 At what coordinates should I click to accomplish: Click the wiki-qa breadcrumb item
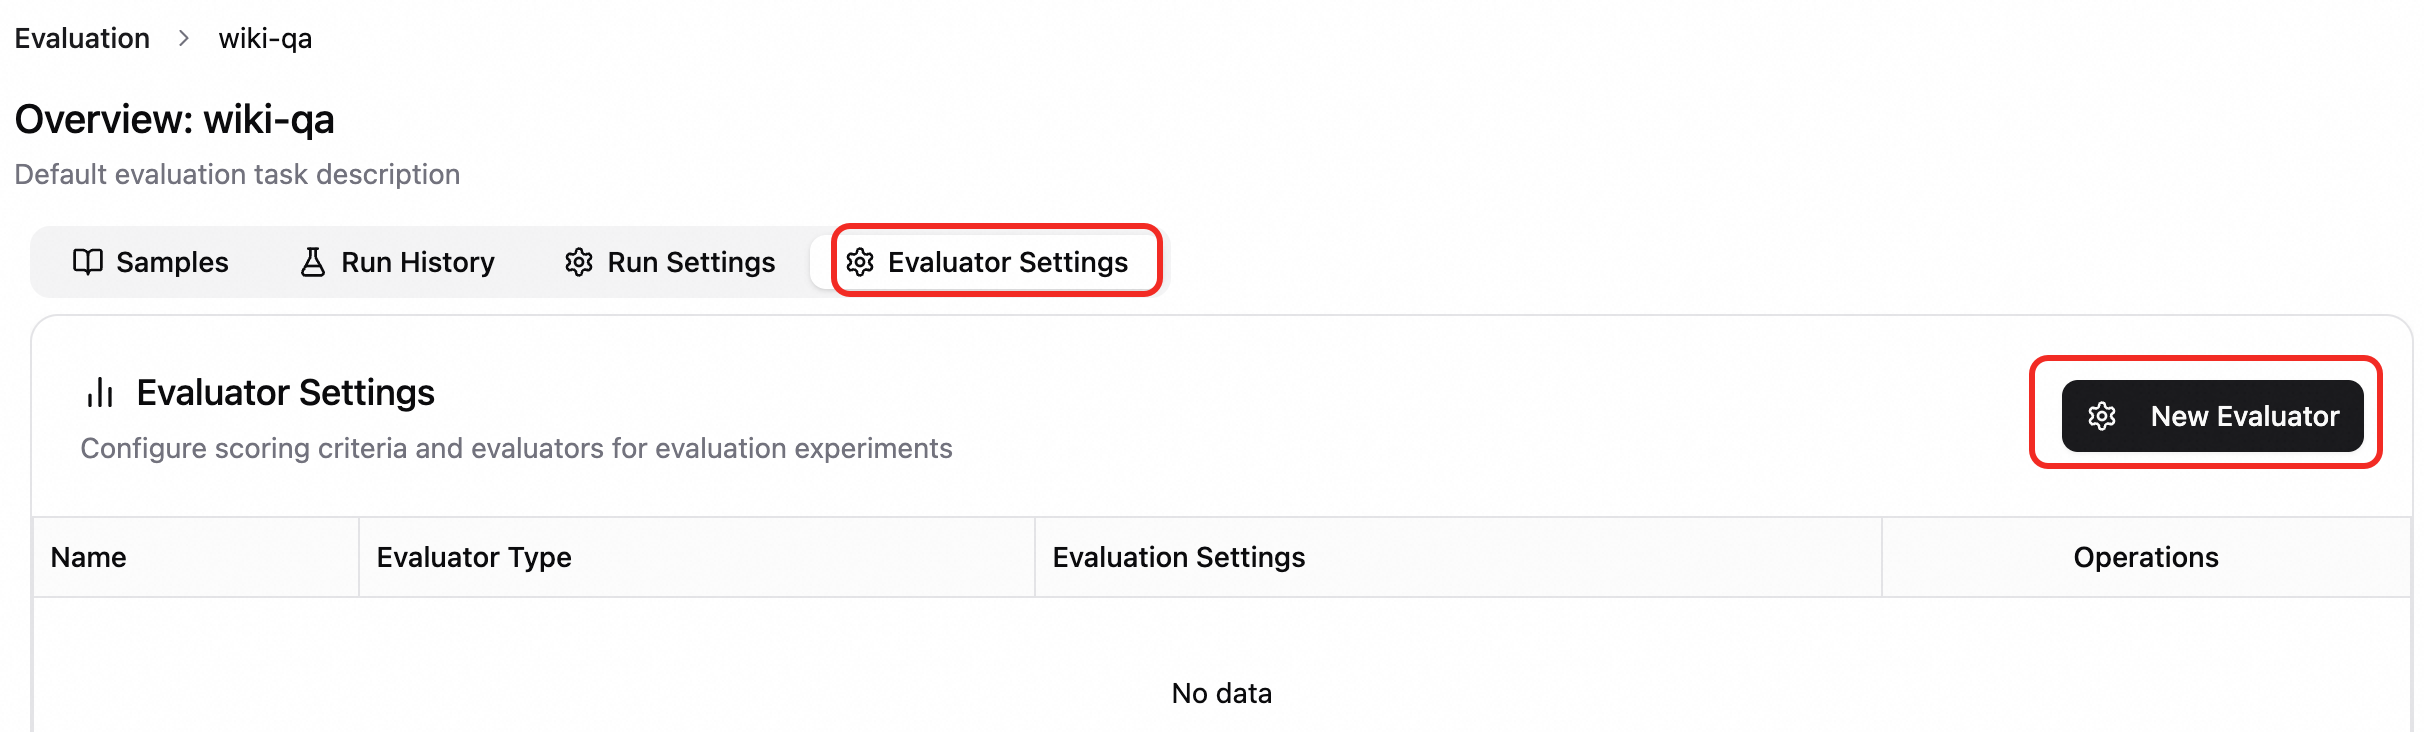tap(265, 38)
